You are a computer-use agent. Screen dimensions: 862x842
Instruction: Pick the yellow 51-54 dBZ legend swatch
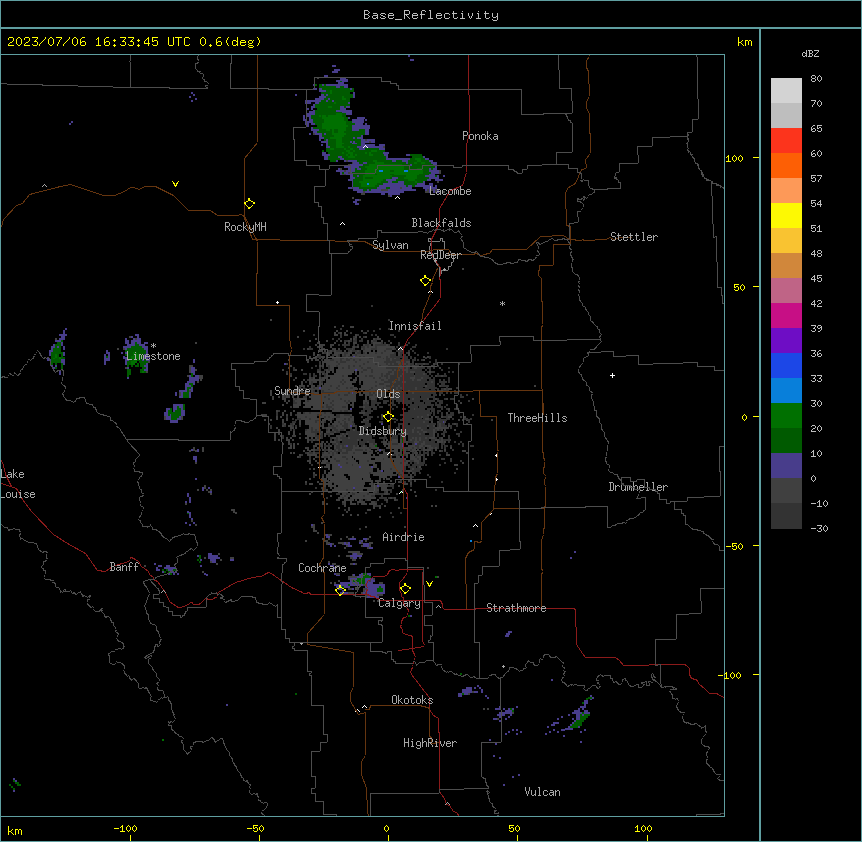pos(786,215)
